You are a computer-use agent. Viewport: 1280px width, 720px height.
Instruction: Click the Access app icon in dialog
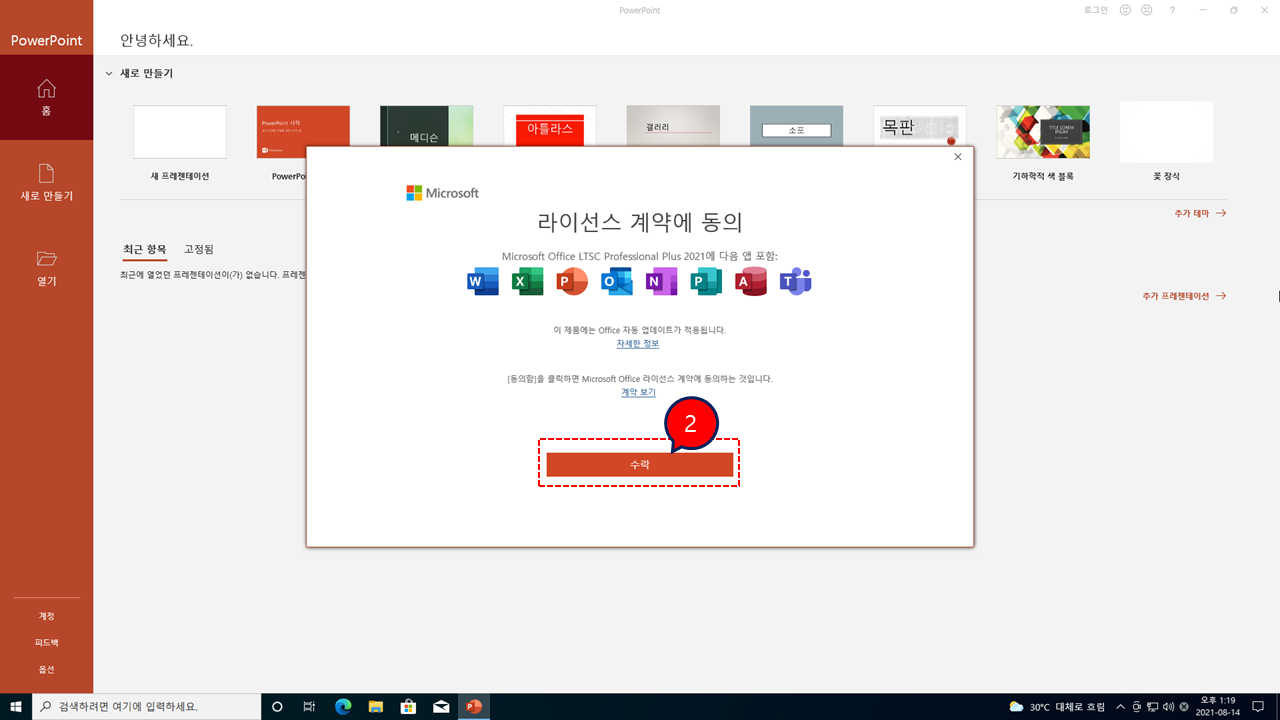pos(751,282)
